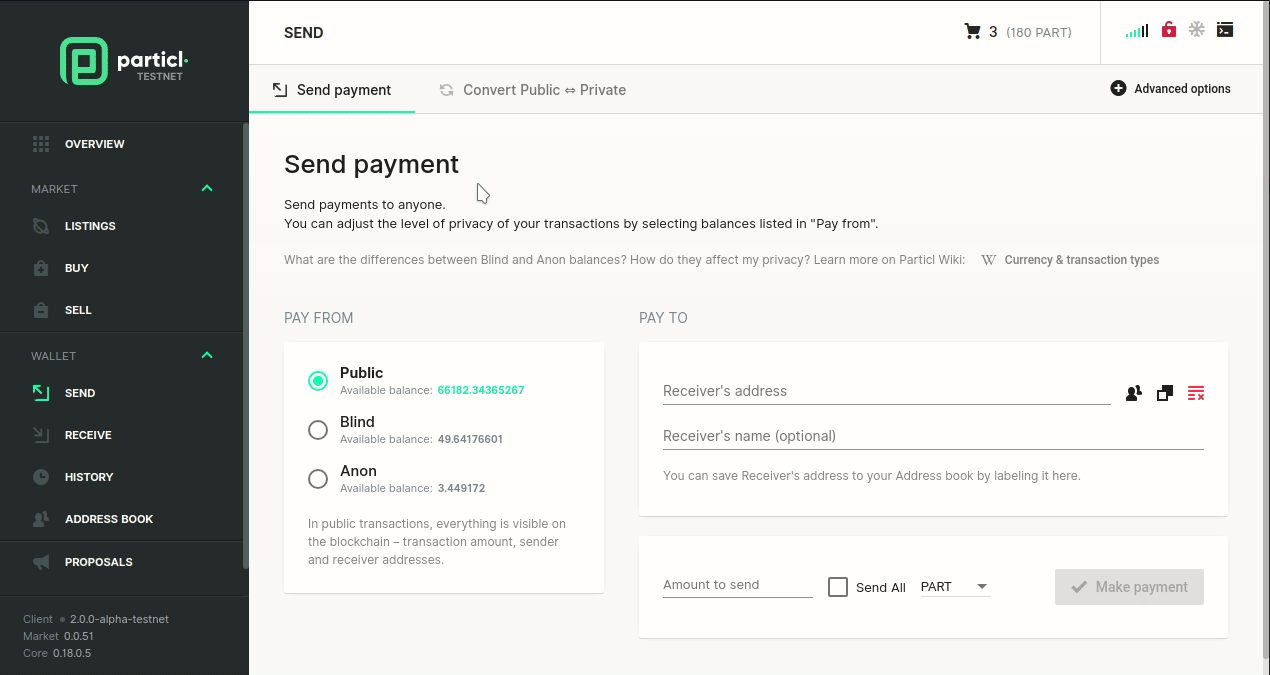Focus the Receiver's name field
This screenshot has height=675, width=1270.
[x=933, y=436]
